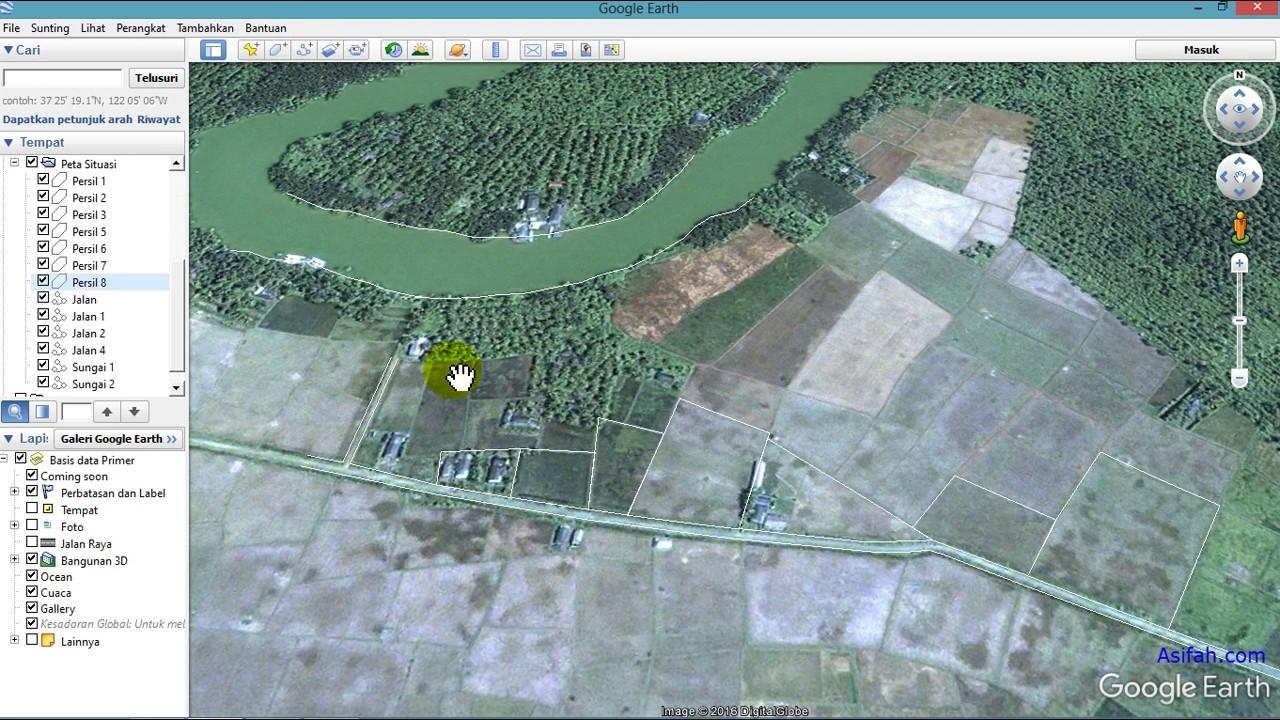Click the Telusuri search button
Viewport: 1280px width, 720px height.
156,78
